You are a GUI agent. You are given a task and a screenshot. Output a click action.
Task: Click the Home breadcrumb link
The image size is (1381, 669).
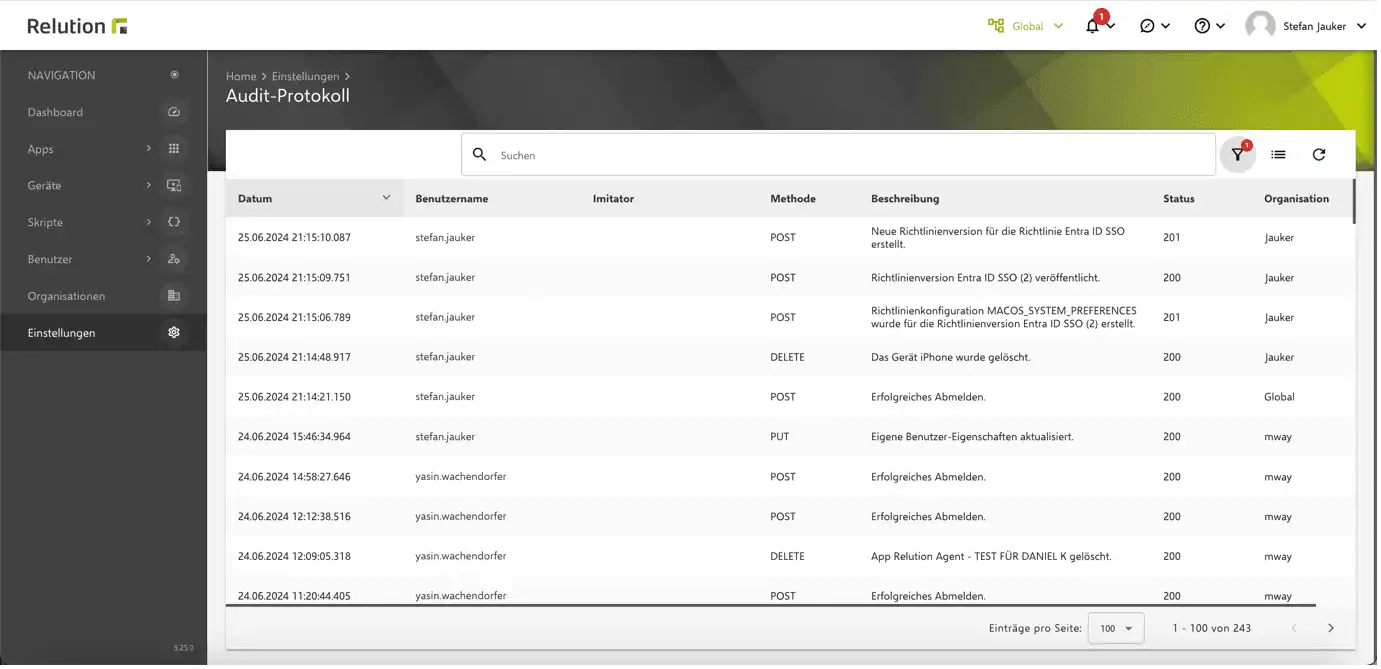(x=242, y=76)
